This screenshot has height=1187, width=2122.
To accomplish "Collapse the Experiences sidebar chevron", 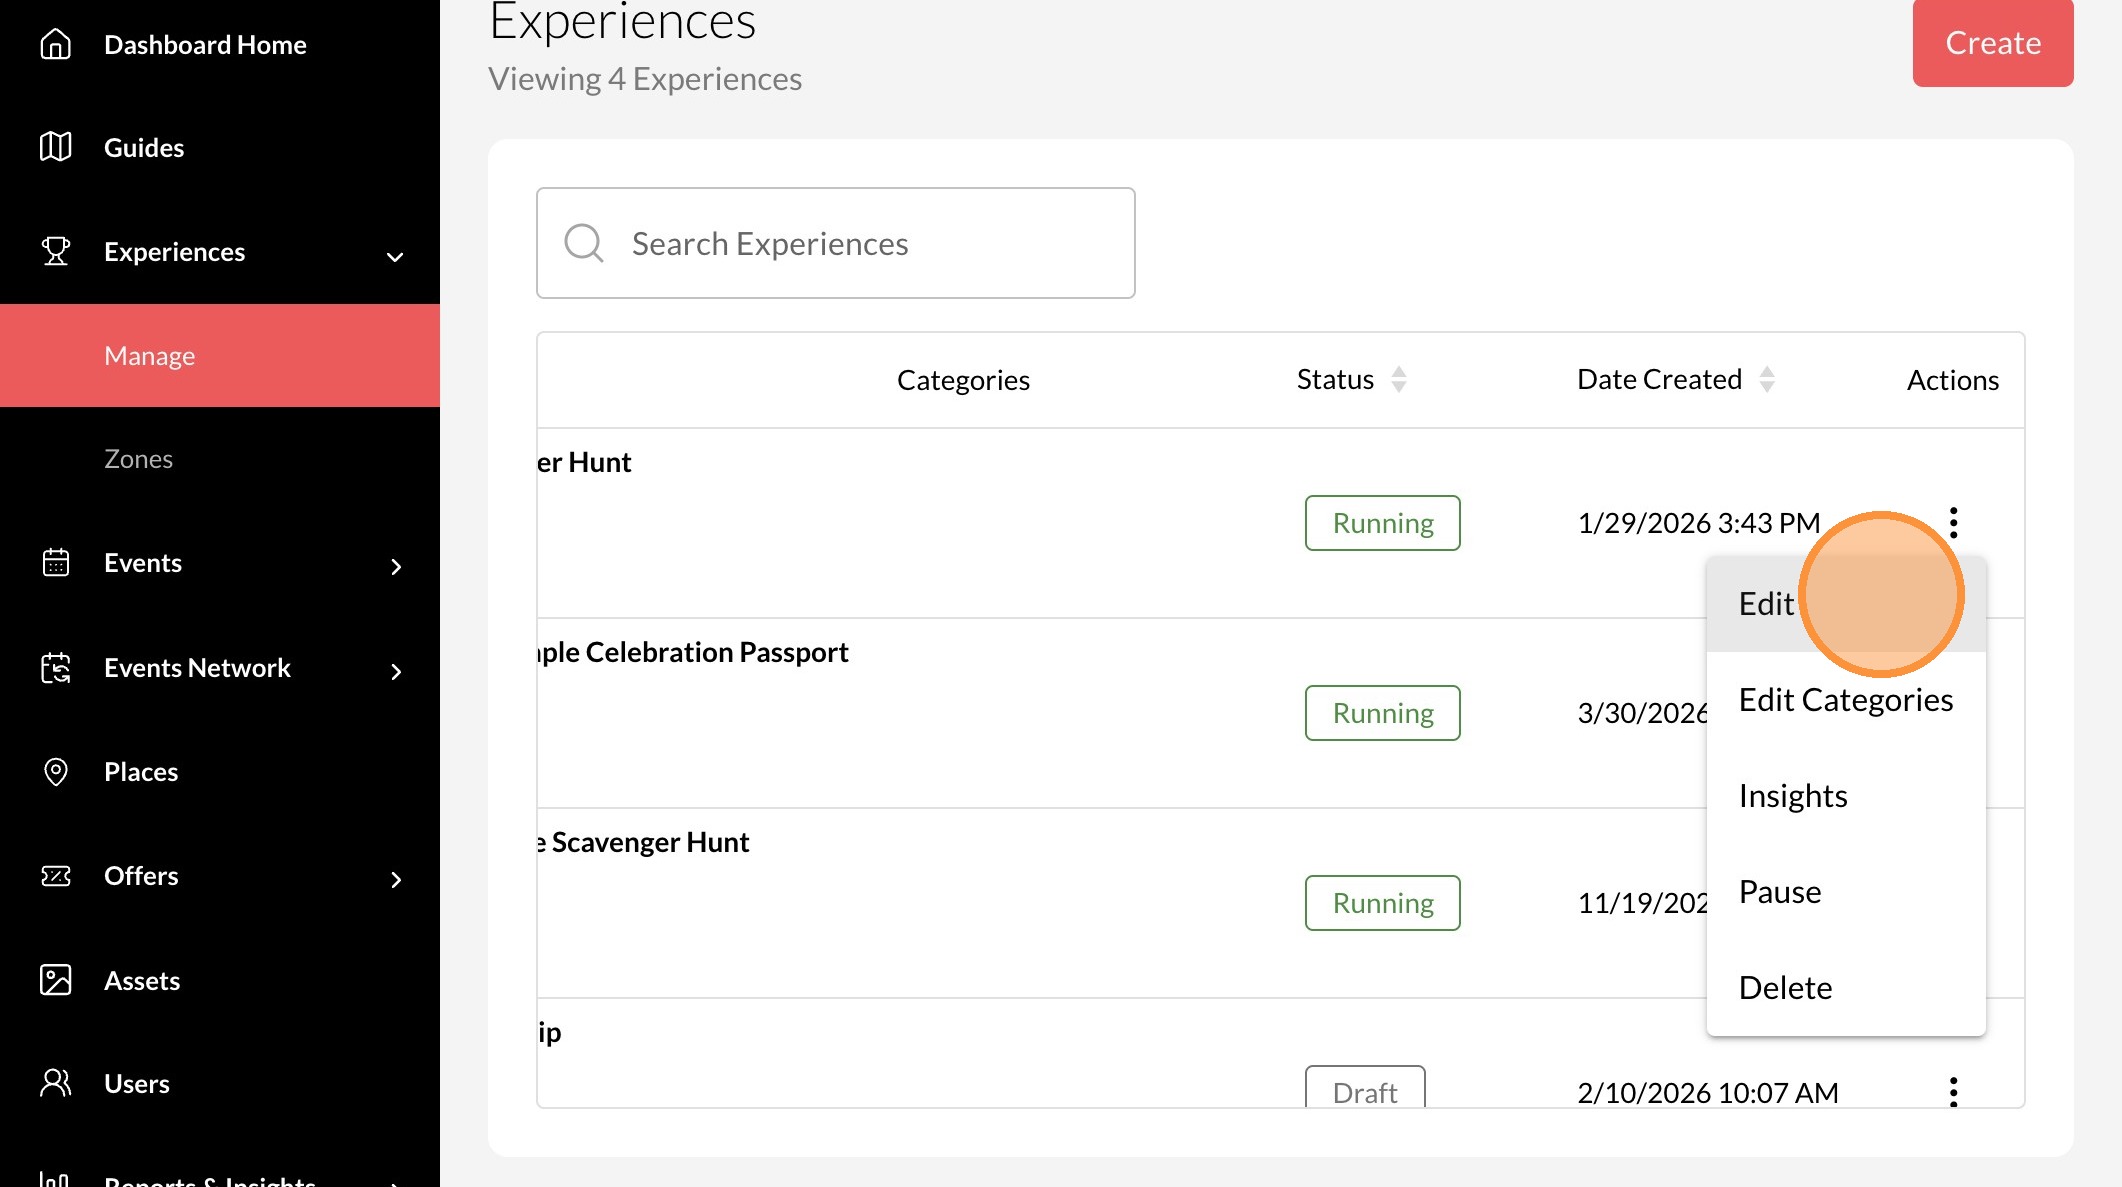I will coord(395,256).
